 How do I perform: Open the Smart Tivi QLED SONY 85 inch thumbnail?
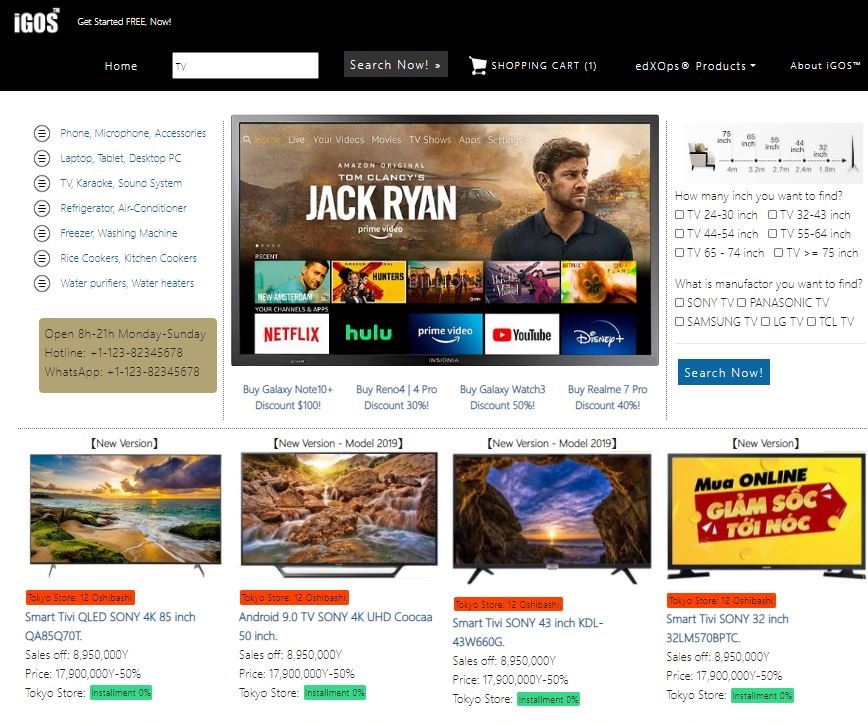pos(126,515)
